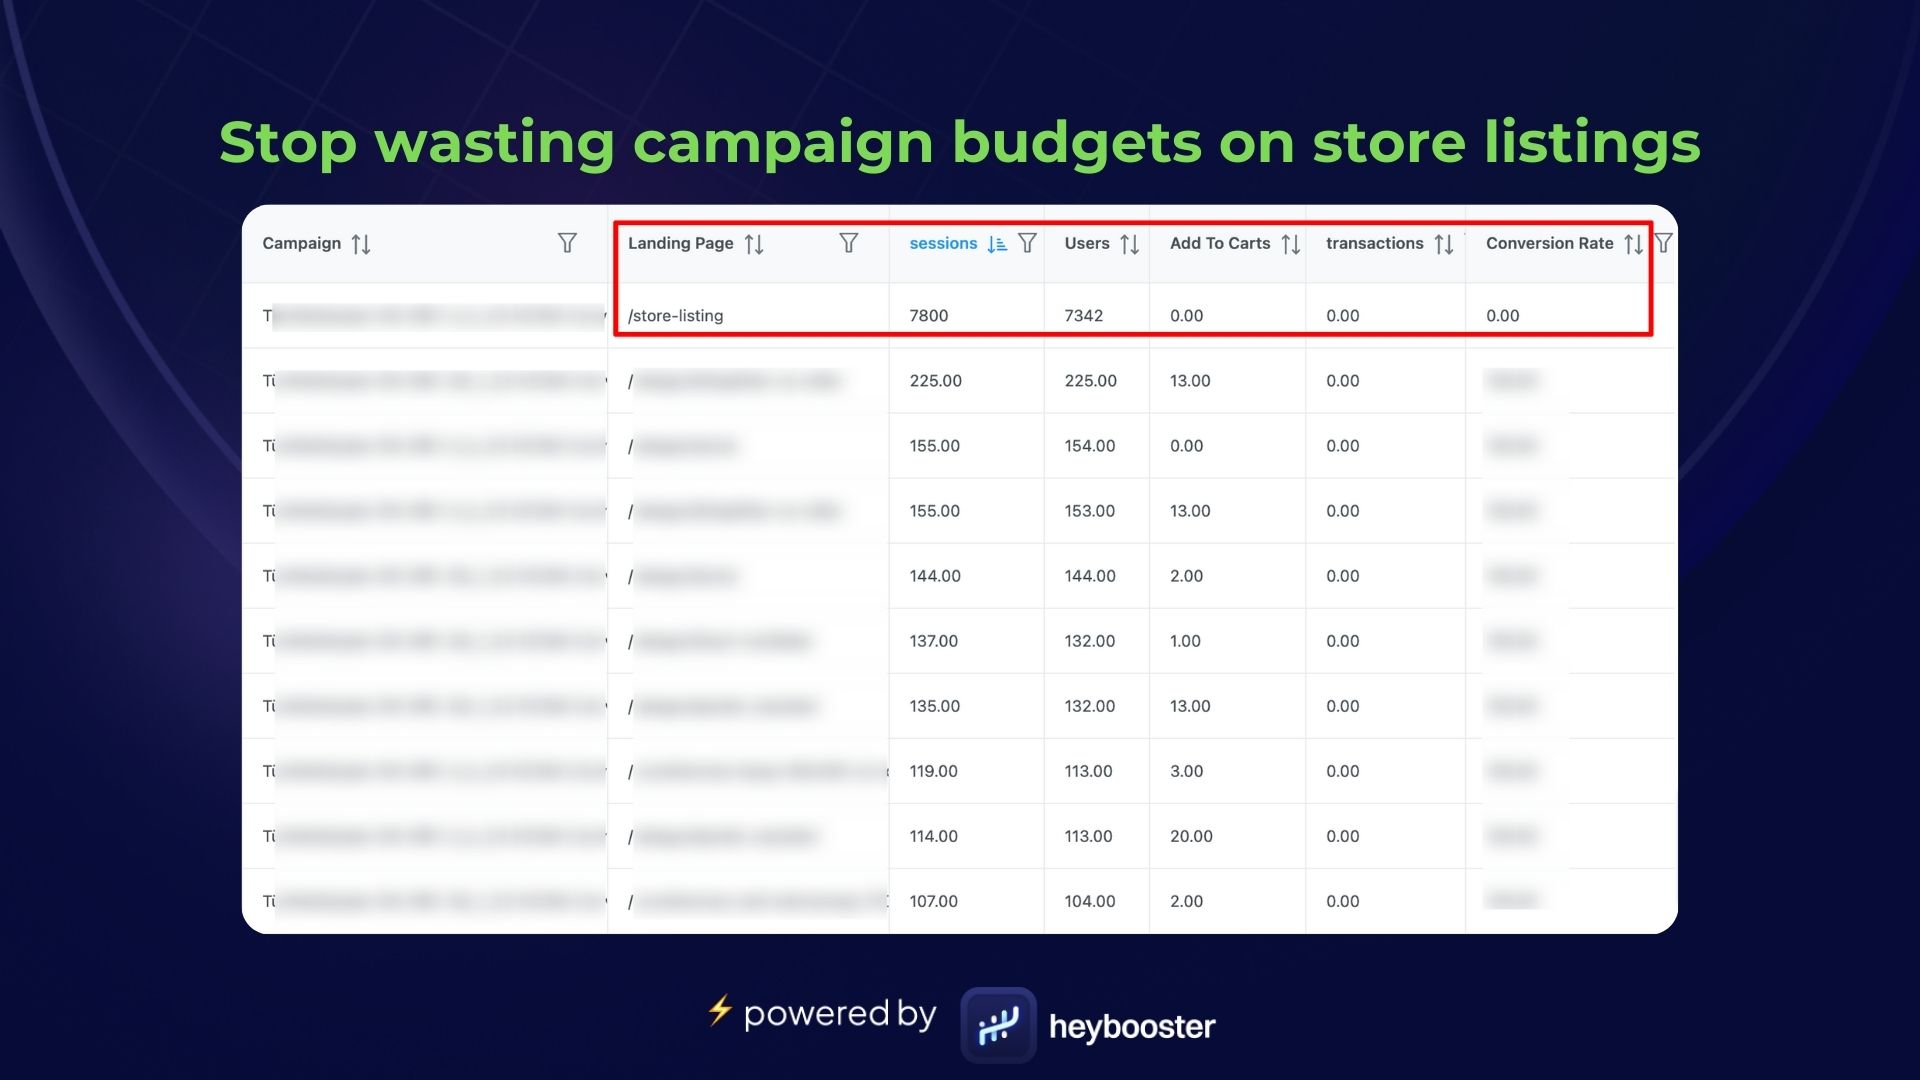The height and width of the screenshot is (1080, 1920).
Task: Select the 7342 users value
Action: coord(1083,315)
